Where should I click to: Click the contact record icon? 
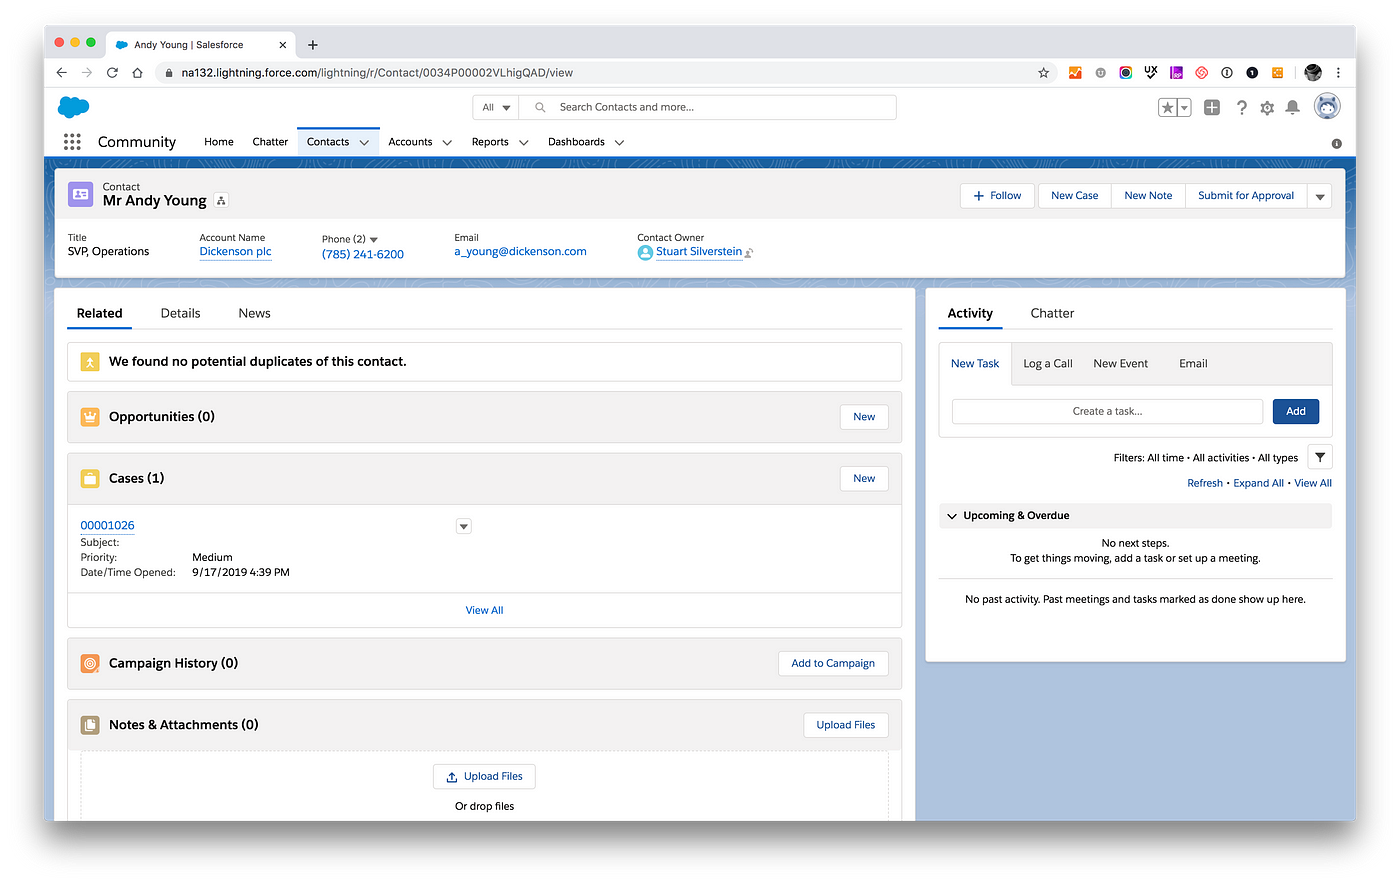[81, 194]
